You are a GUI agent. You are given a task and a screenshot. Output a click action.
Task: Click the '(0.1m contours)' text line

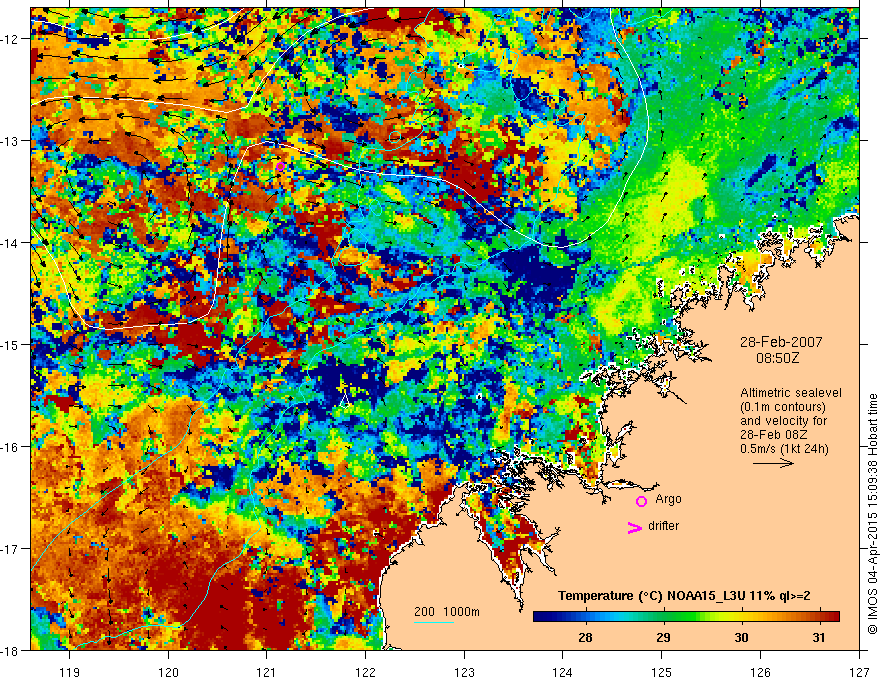[x=782, y=407]
